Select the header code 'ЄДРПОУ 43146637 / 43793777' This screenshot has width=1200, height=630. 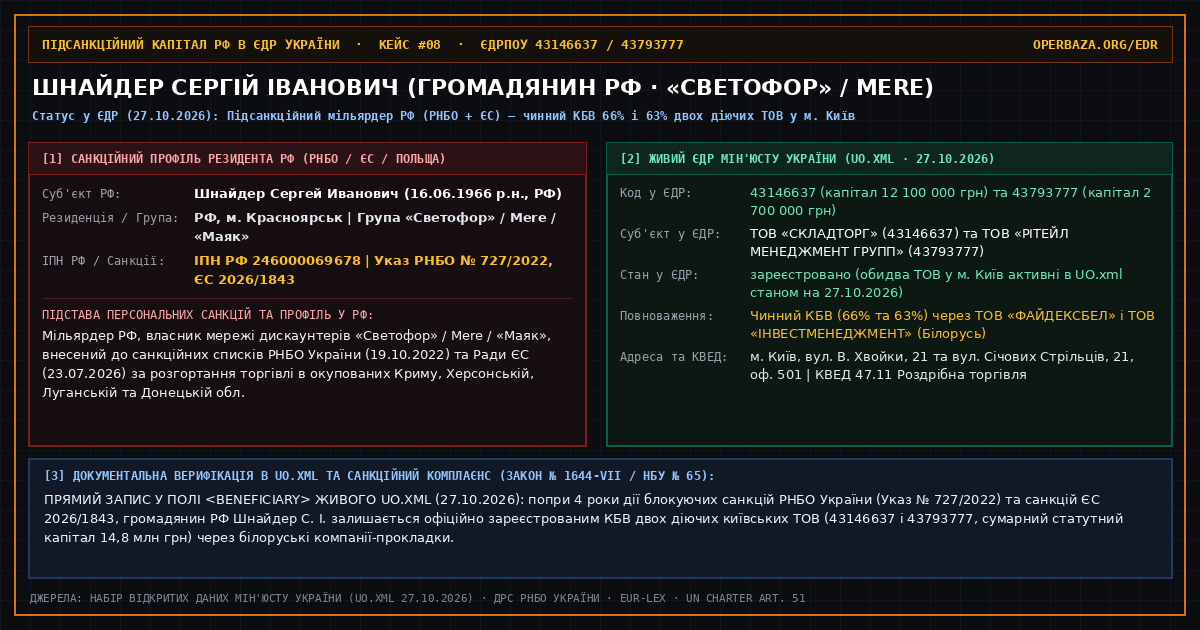pos(582,45)
